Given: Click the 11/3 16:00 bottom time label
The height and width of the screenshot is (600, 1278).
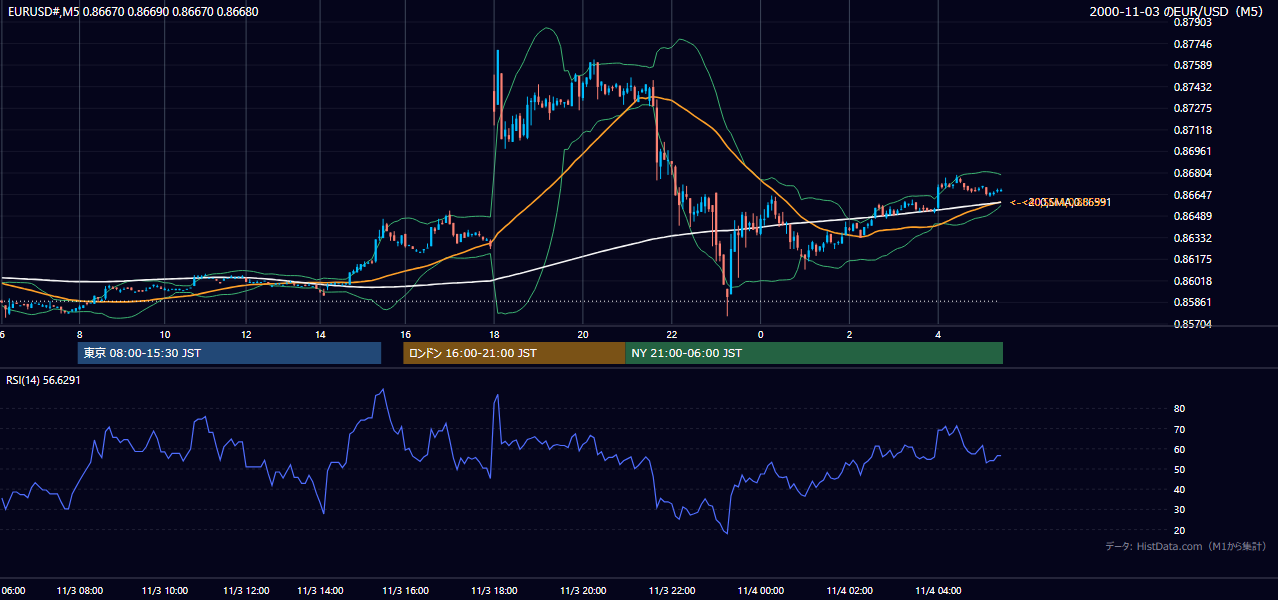Looking at the screenshot, I should click(405, 590).
